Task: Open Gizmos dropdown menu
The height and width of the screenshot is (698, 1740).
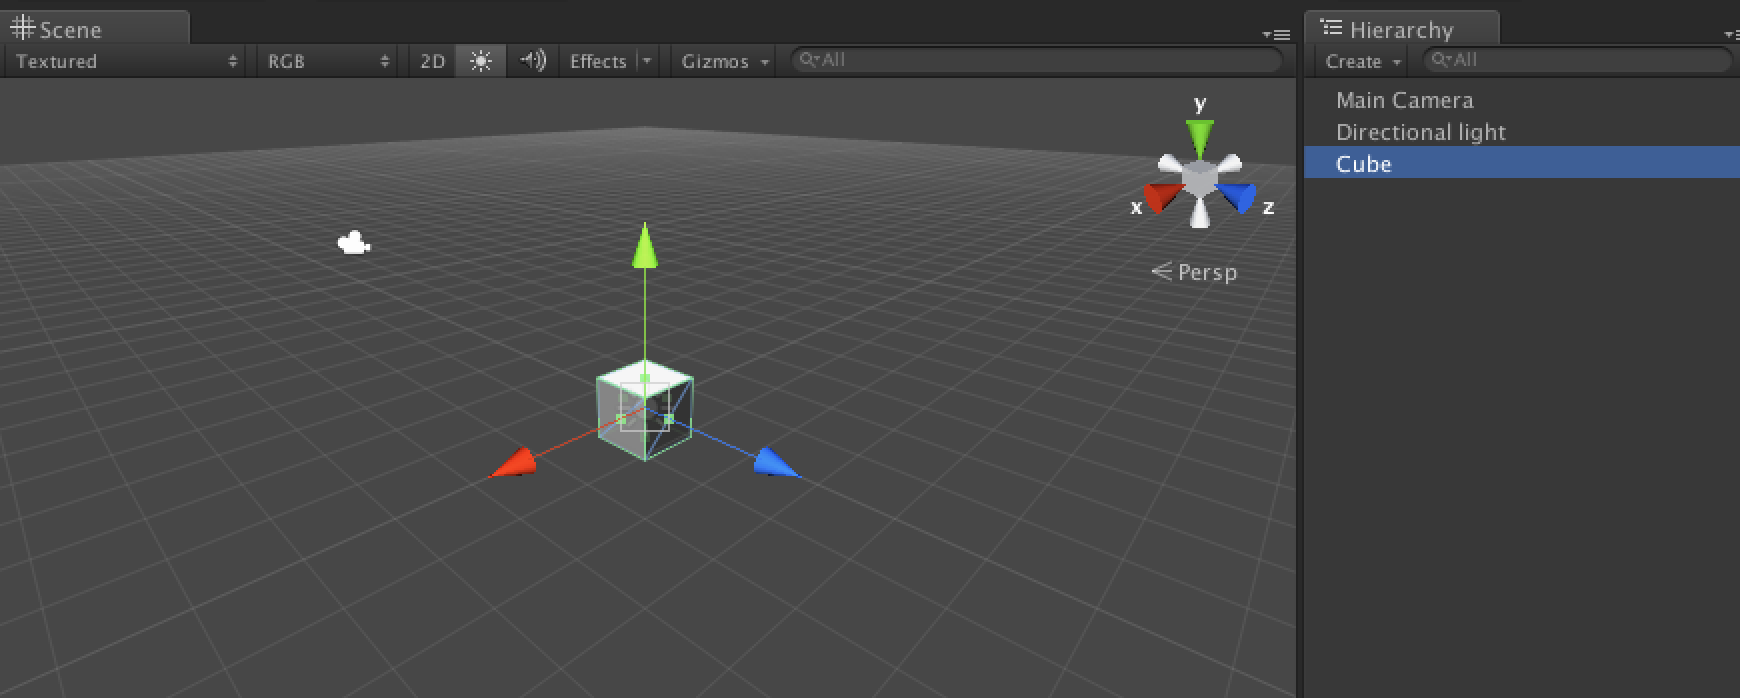Action: coord(724,61)
